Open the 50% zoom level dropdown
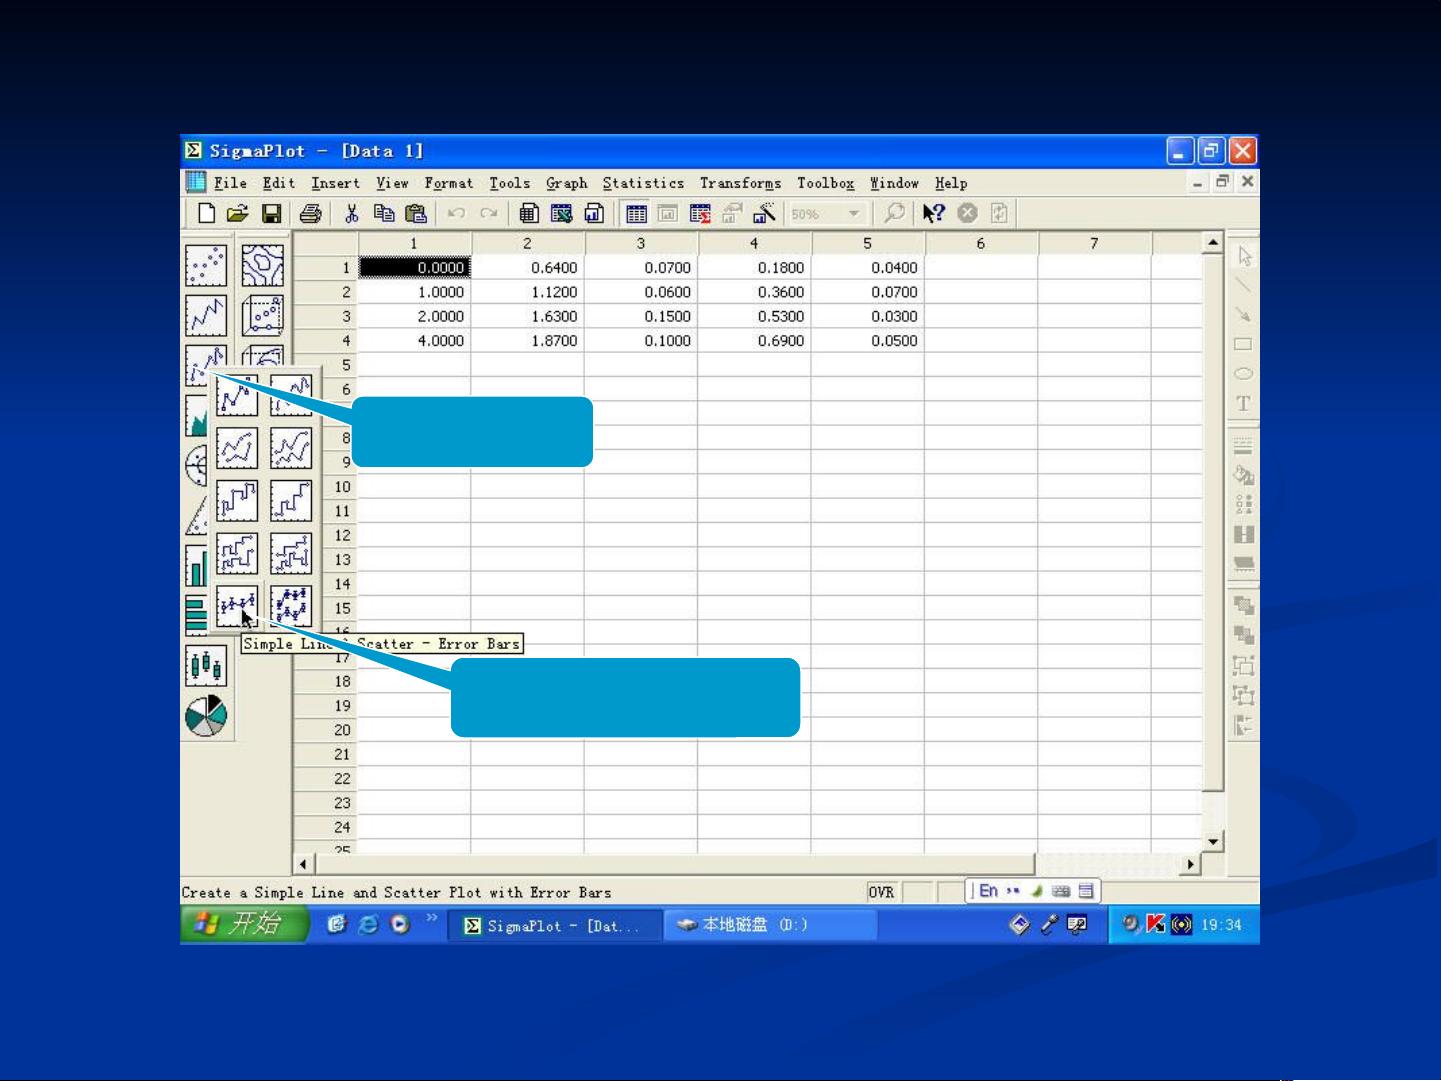 pos(855,214)
